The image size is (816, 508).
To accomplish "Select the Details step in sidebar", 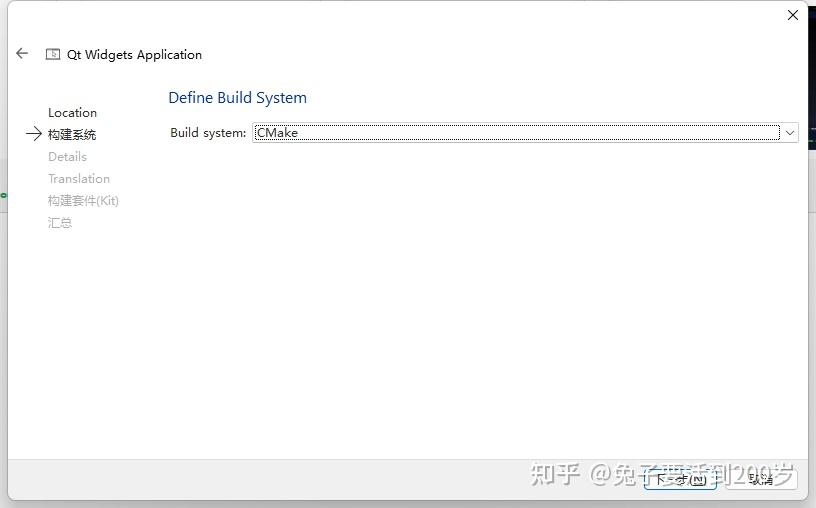I will [x=67, y=157].
